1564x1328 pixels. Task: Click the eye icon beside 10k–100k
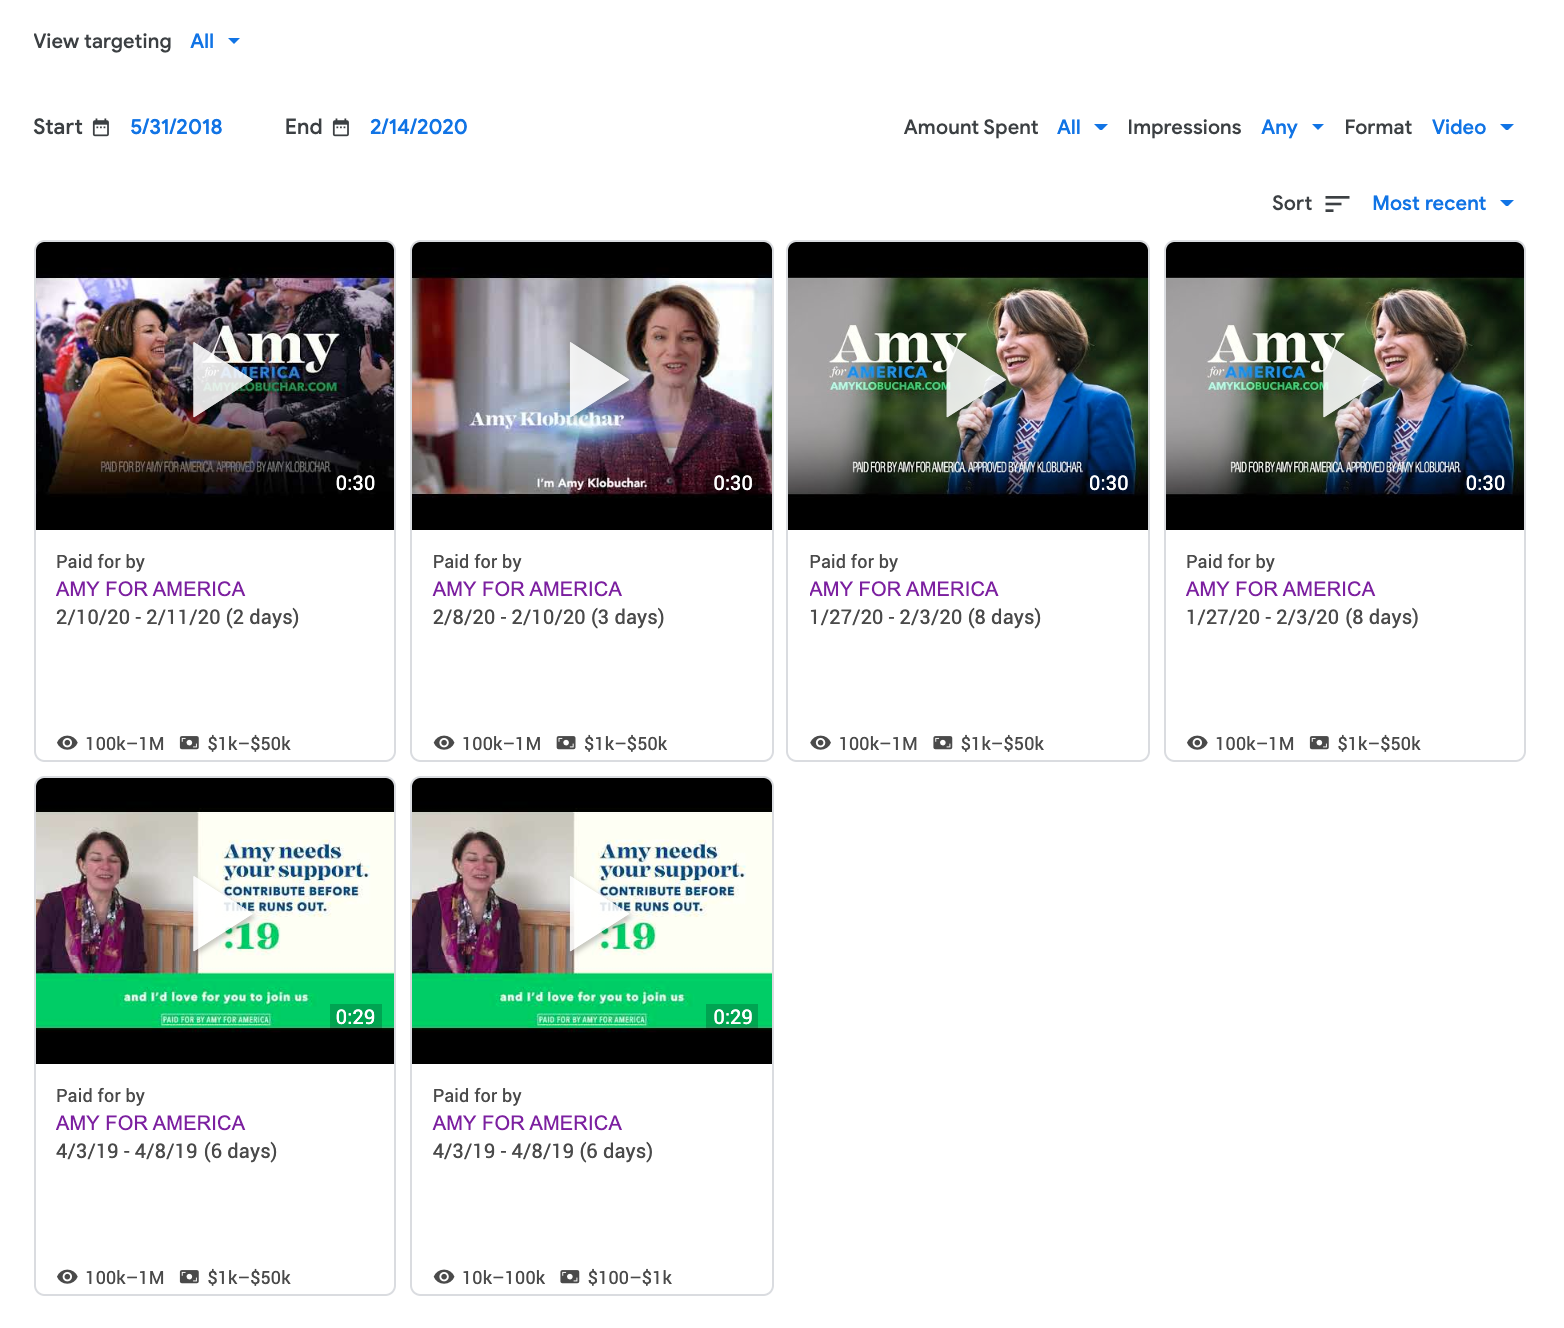(444, 1277)
